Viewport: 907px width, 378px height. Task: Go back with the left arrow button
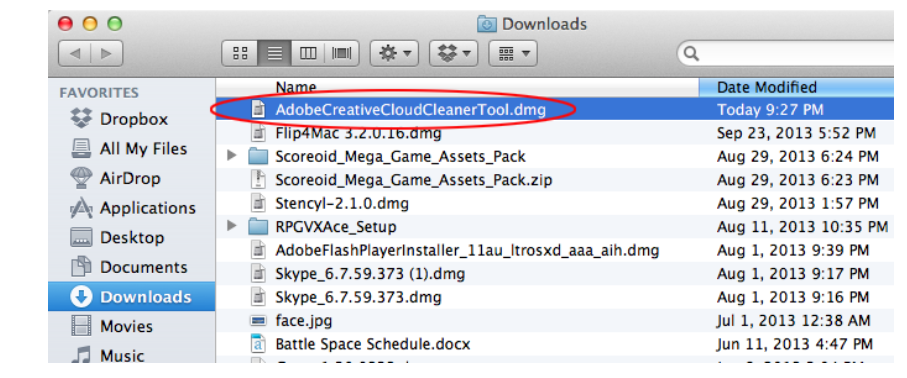click(x=75, y=54)
